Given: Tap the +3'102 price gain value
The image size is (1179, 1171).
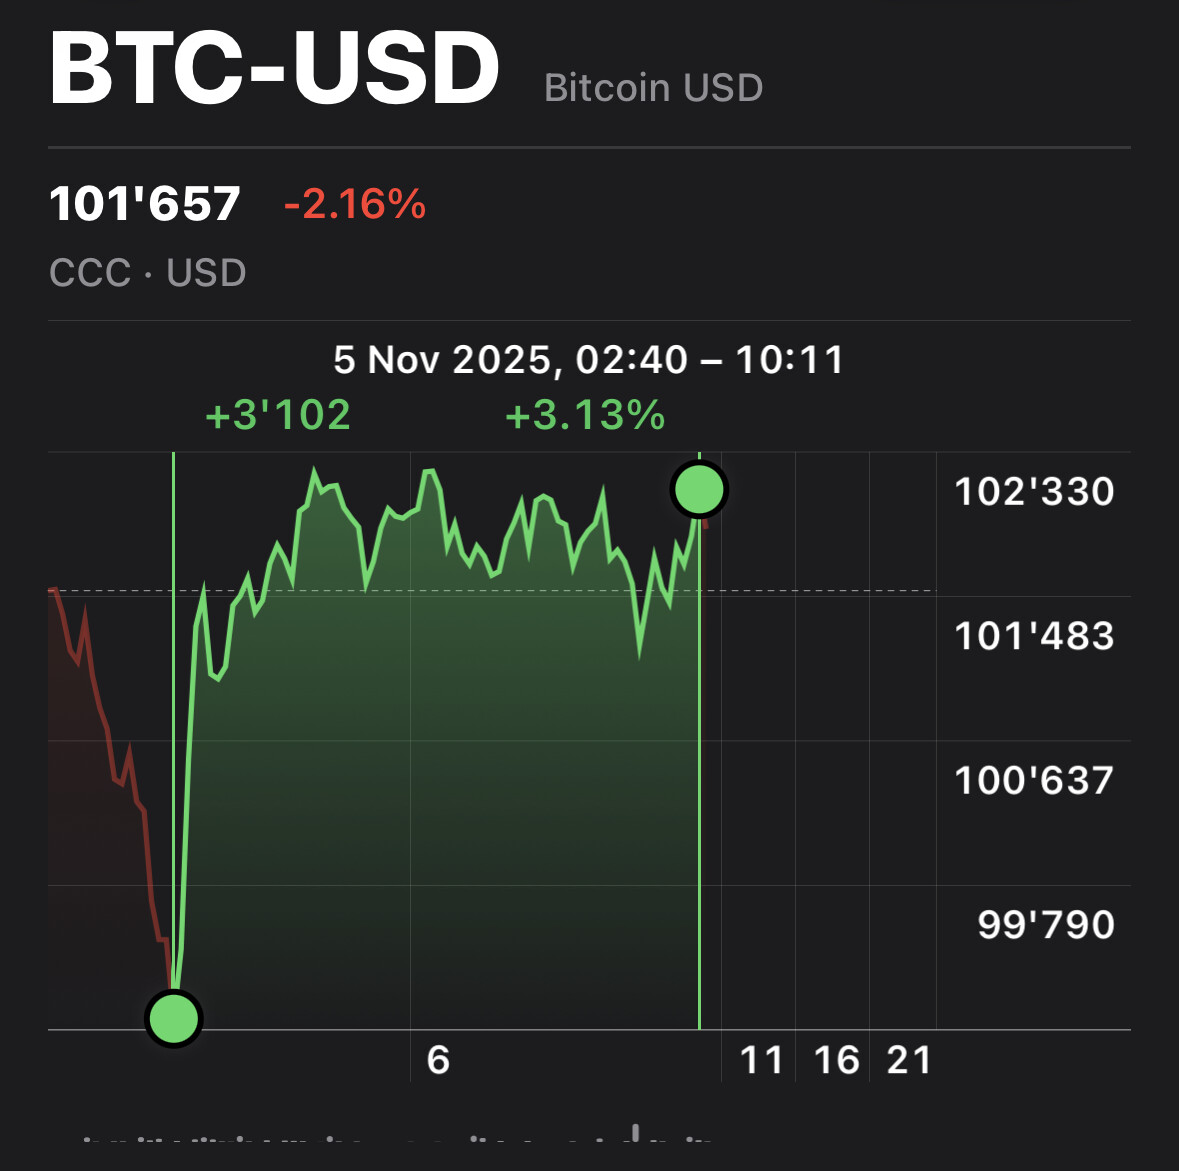Looking at the screenshot, I should (278, 415).
